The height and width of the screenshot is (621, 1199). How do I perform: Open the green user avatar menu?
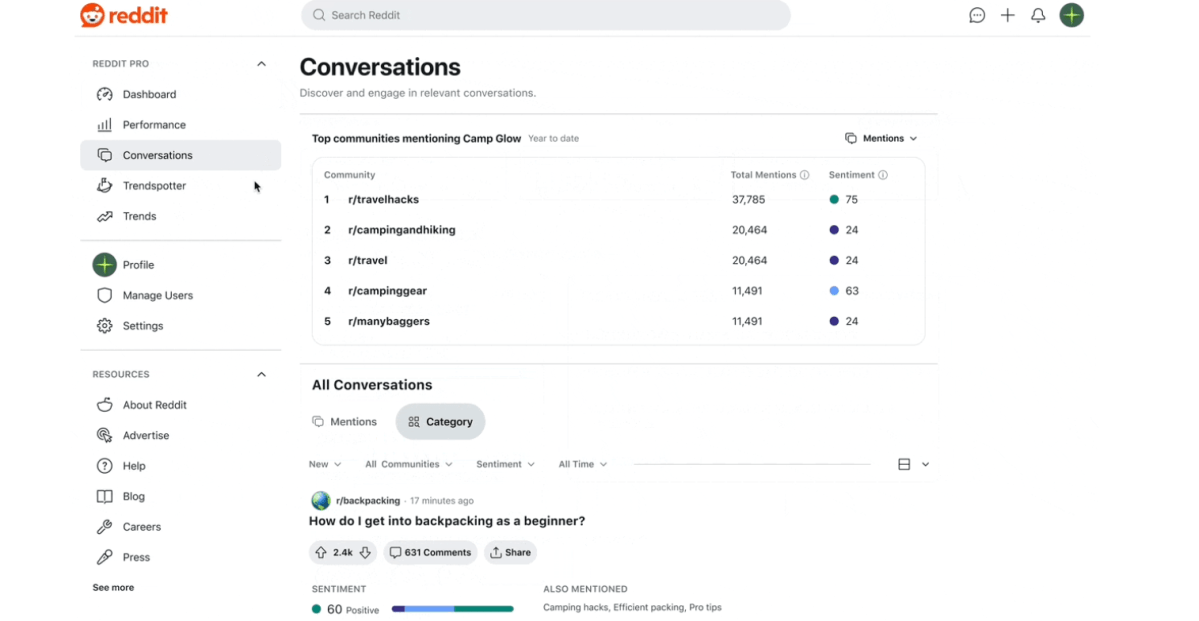1072,15
